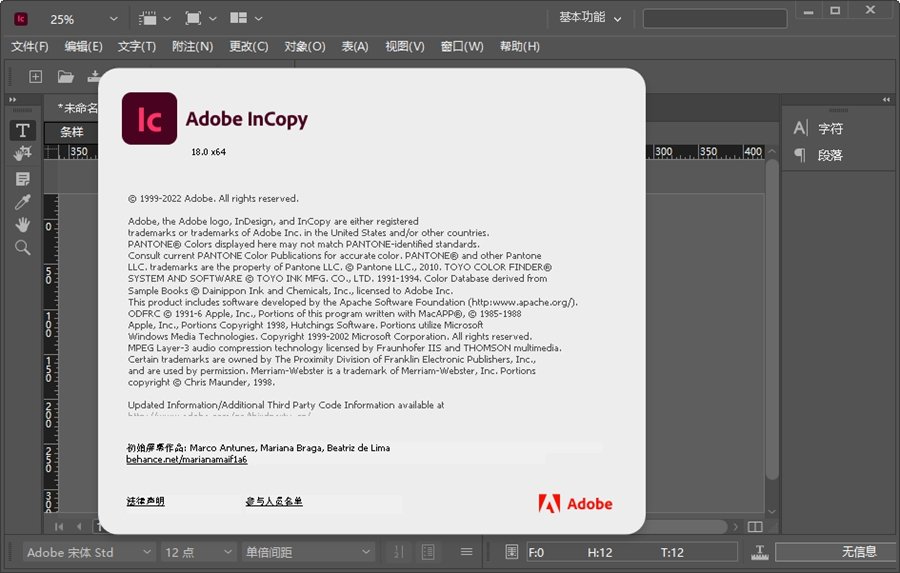Select the Position tool with hand and crop

[22, 153]
